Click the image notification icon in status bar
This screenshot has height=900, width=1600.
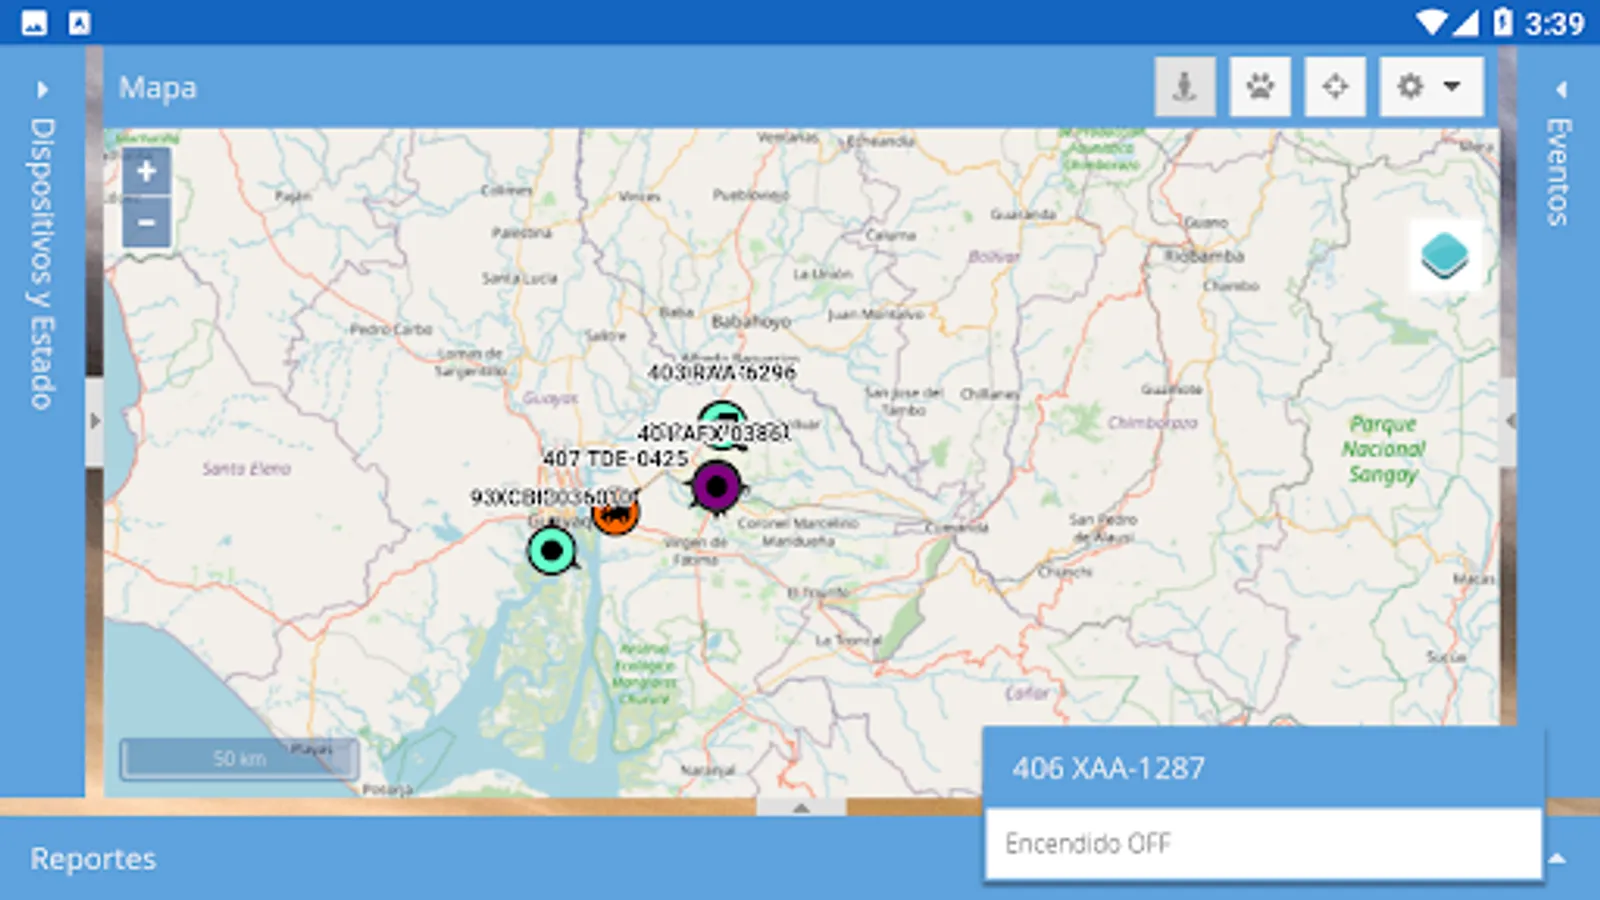click(34, 23)
